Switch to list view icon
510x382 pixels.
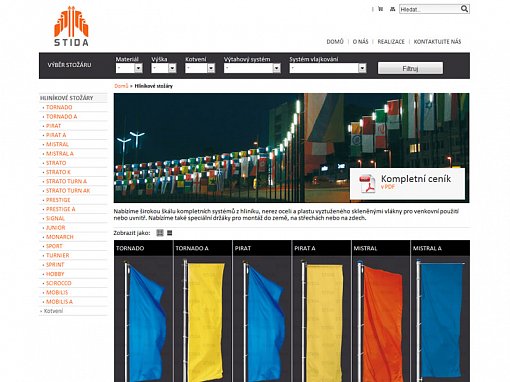pos(169,233)
